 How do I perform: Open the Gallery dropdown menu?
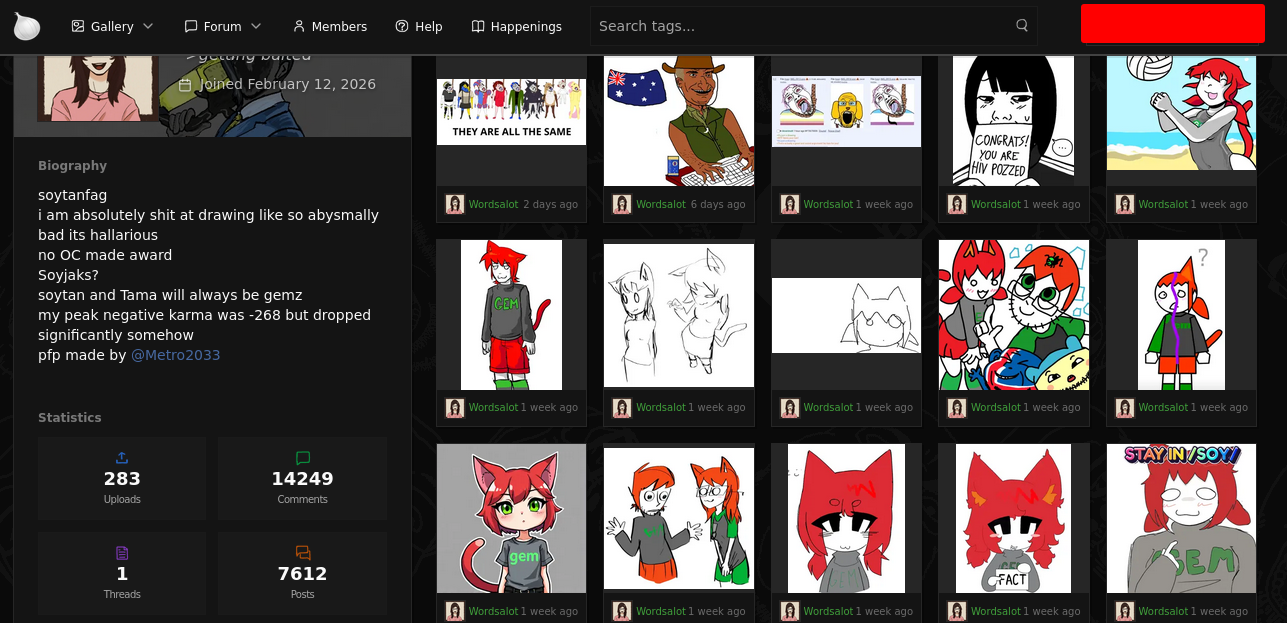[112, 26]
